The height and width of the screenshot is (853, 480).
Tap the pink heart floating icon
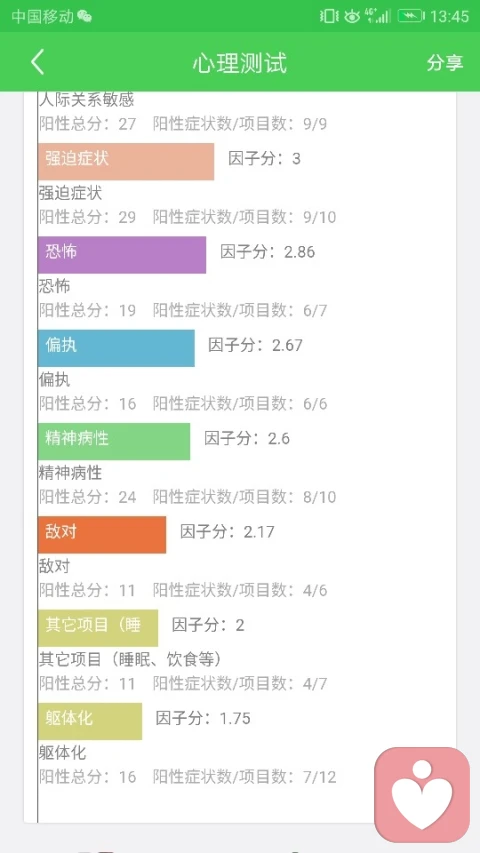[422, 795]
